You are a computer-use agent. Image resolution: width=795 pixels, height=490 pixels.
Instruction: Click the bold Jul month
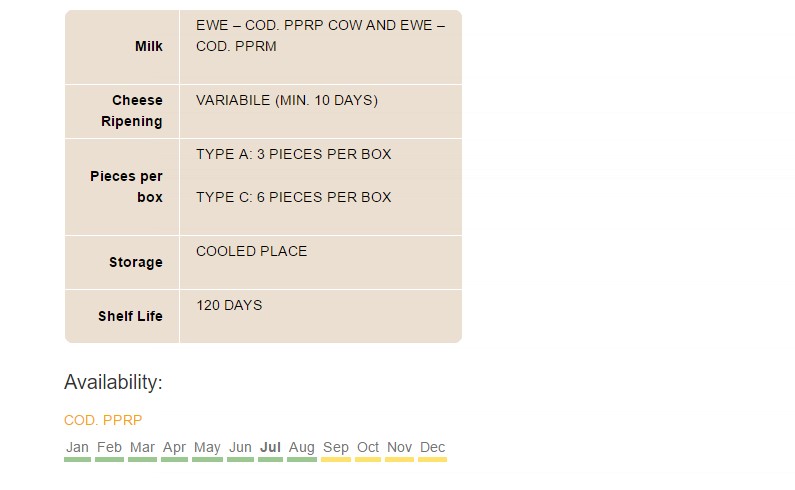[270, 447]
